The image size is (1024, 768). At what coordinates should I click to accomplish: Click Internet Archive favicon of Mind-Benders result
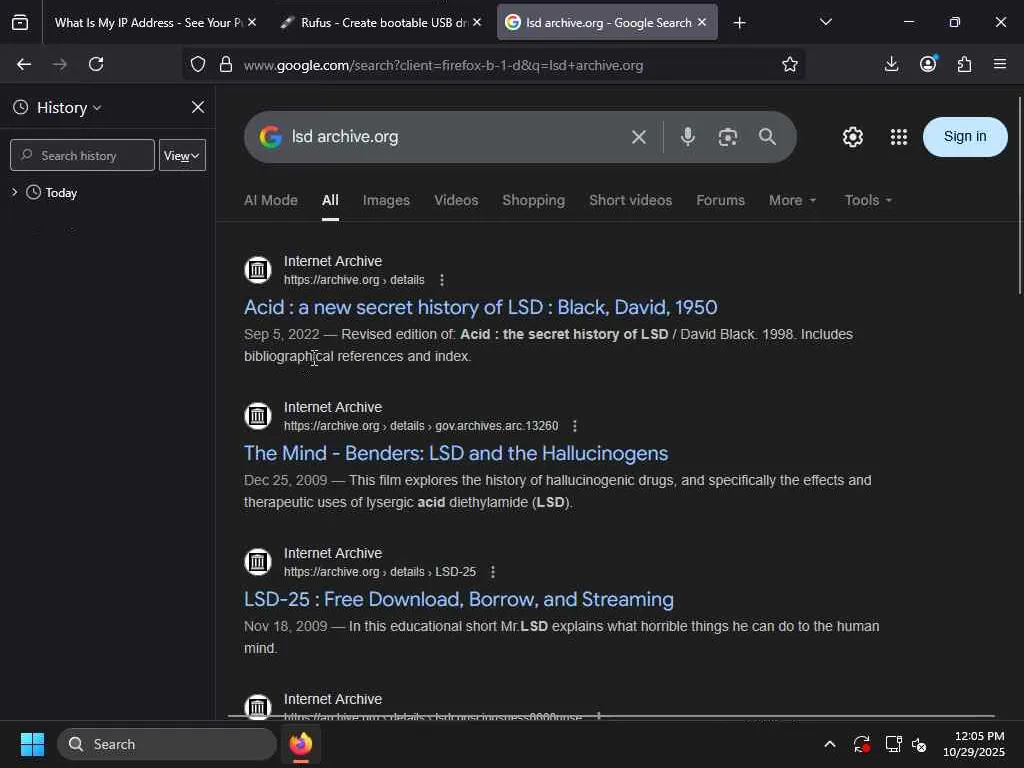click(258, 416)
